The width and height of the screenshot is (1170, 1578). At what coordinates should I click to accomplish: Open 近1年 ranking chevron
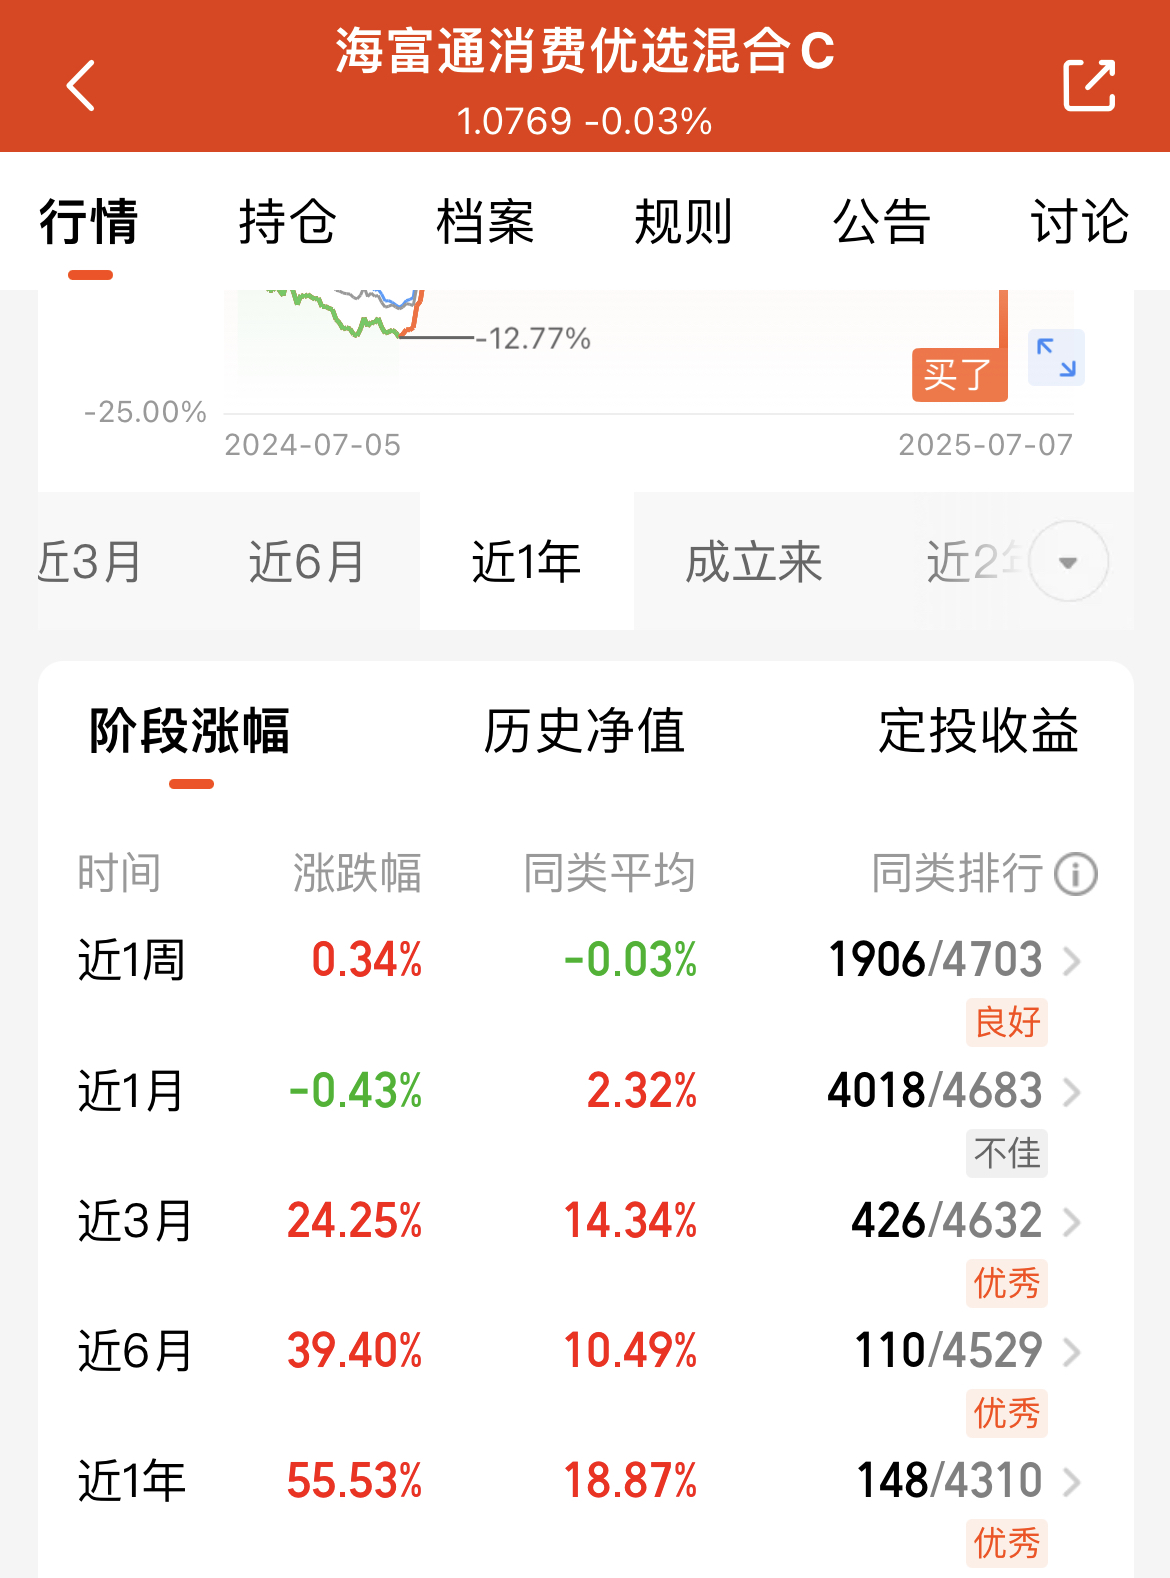[1072, 1481]
